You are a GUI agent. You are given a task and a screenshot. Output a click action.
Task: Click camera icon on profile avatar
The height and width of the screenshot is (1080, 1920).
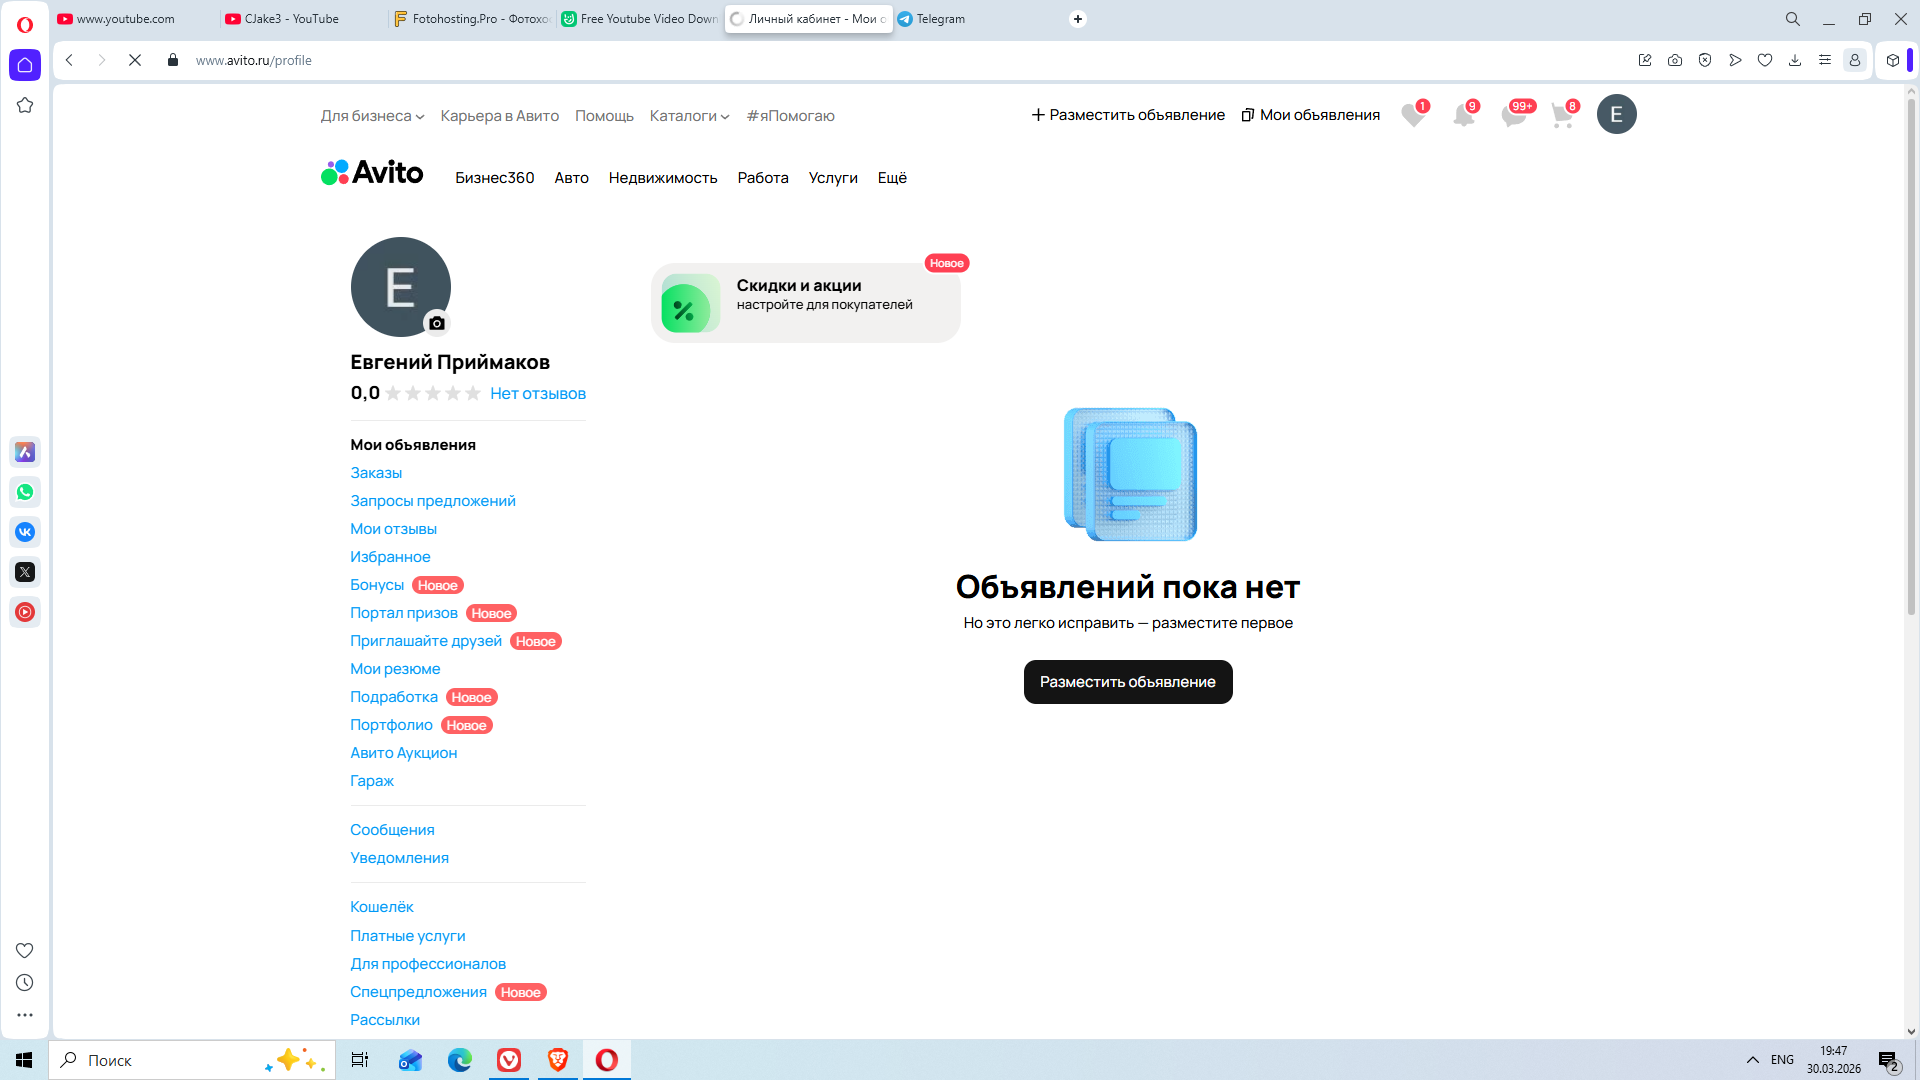(437, 323)
